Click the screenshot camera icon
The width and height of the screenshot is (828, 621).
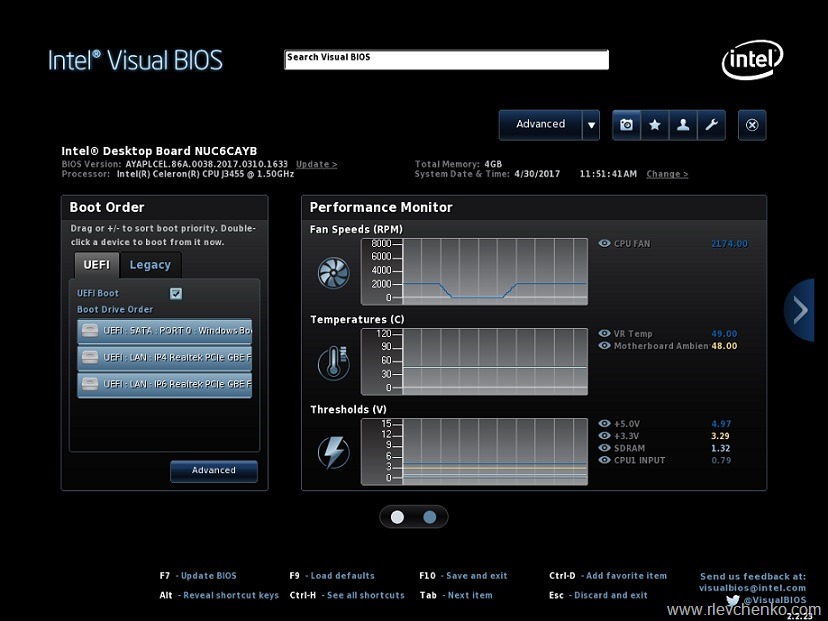(x=626, y=125)
